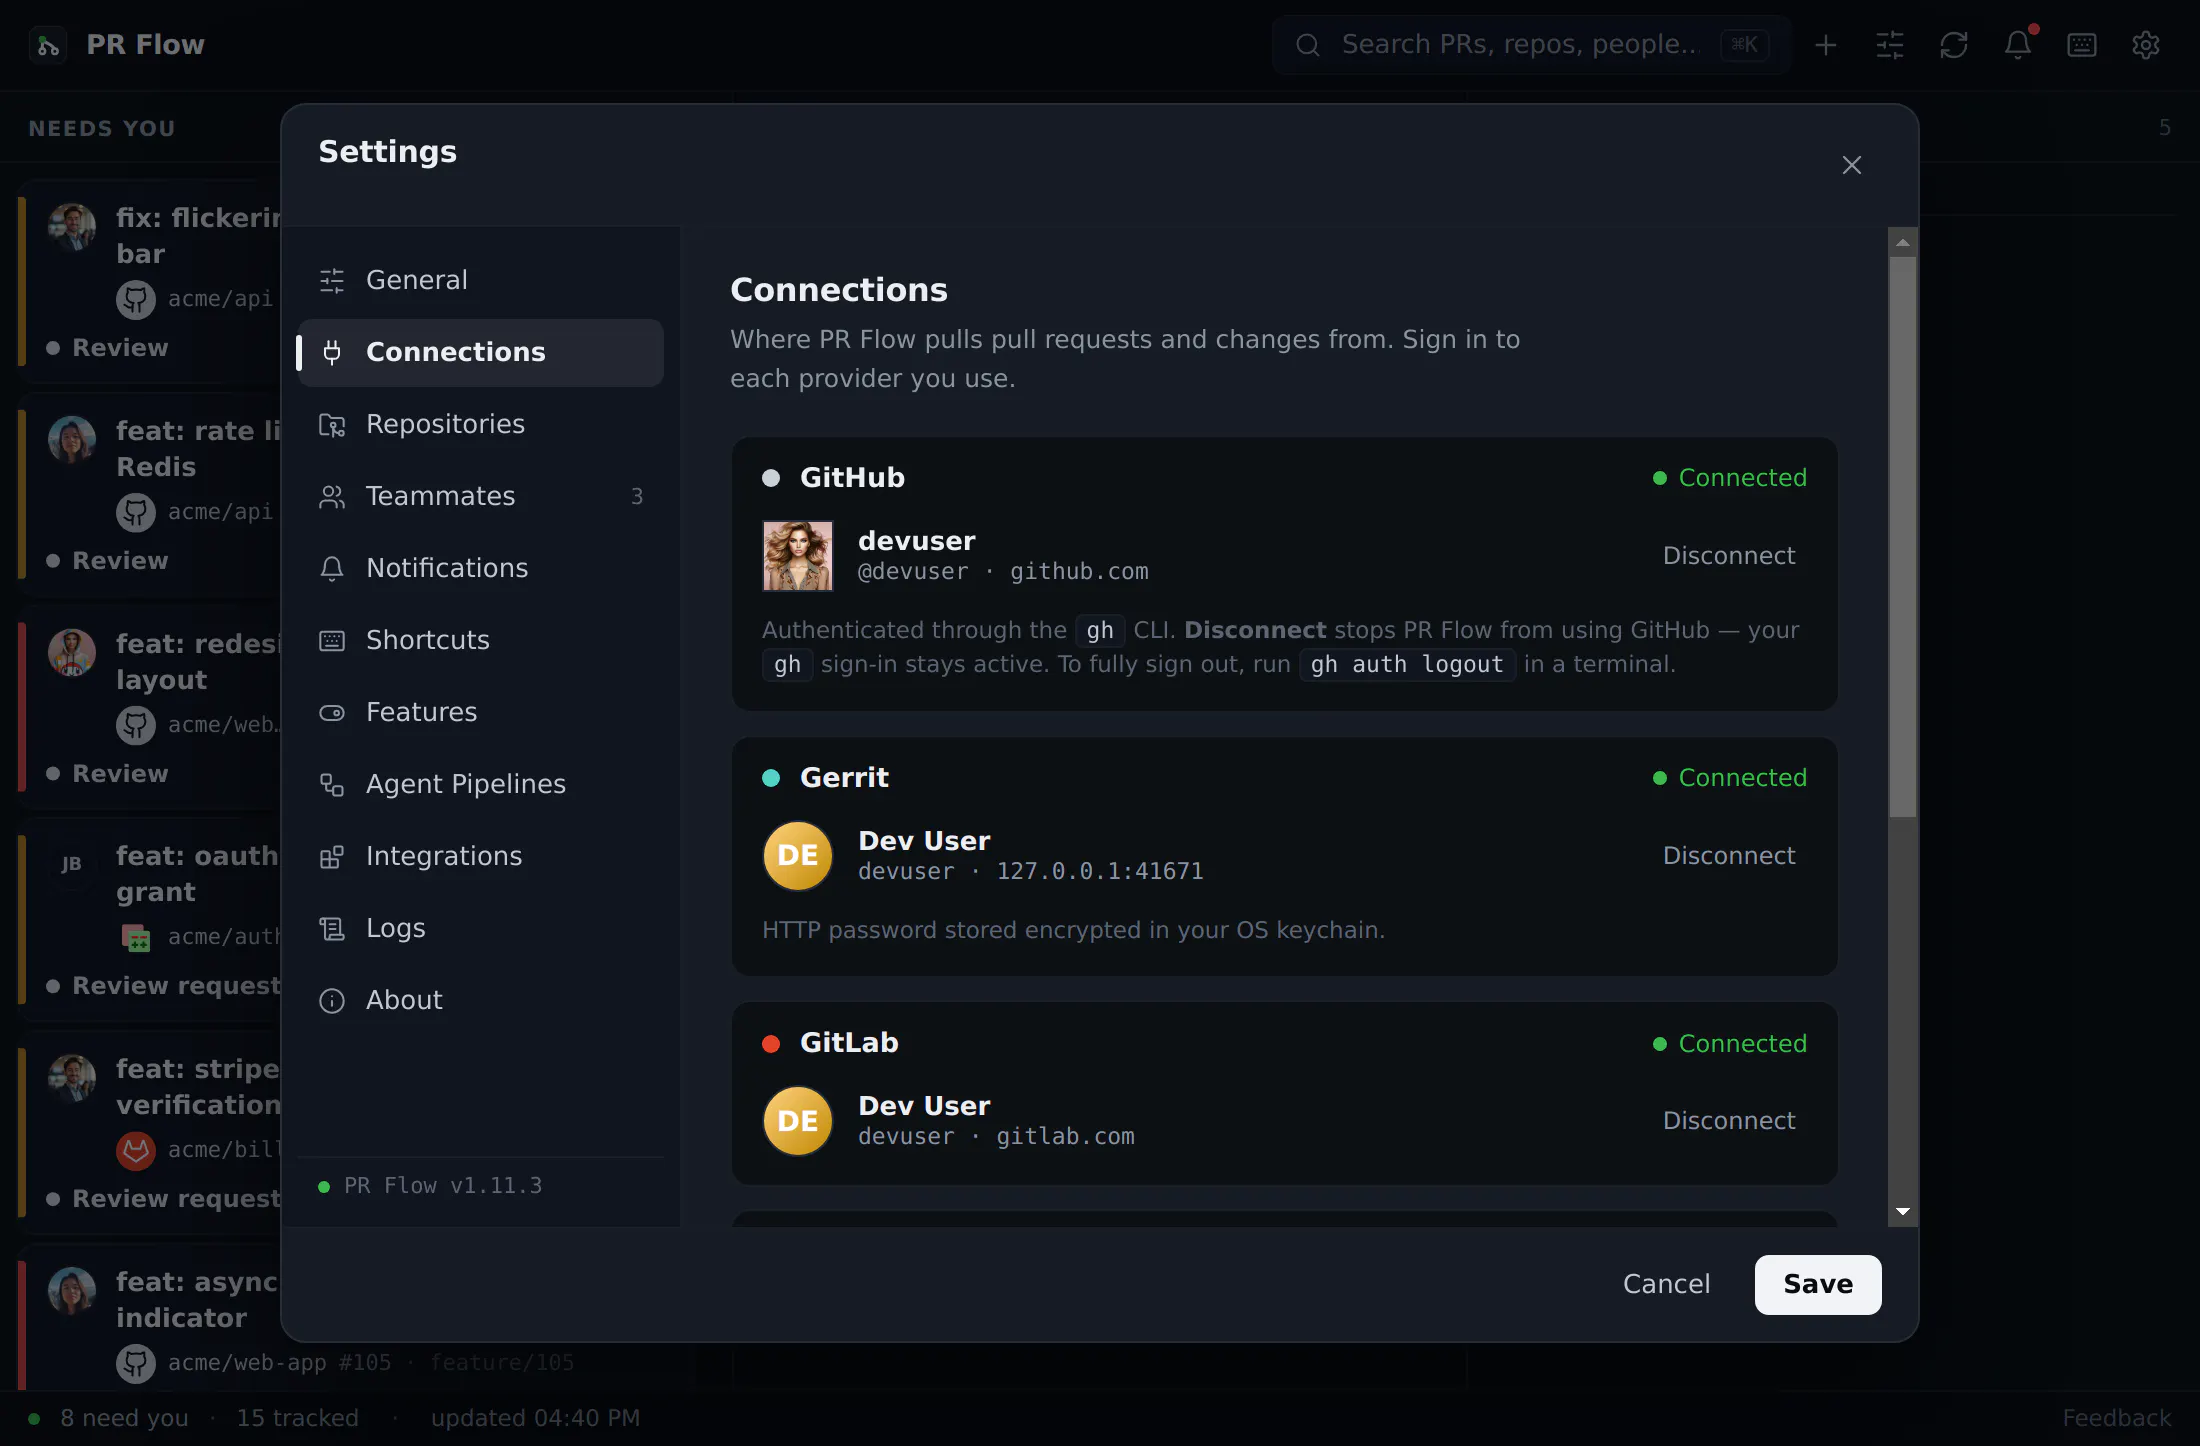This screenshot has height=1446, width=2200.
Task: Click 'acme/web-app #105' repo label
Action: [x=279, y=1363]
